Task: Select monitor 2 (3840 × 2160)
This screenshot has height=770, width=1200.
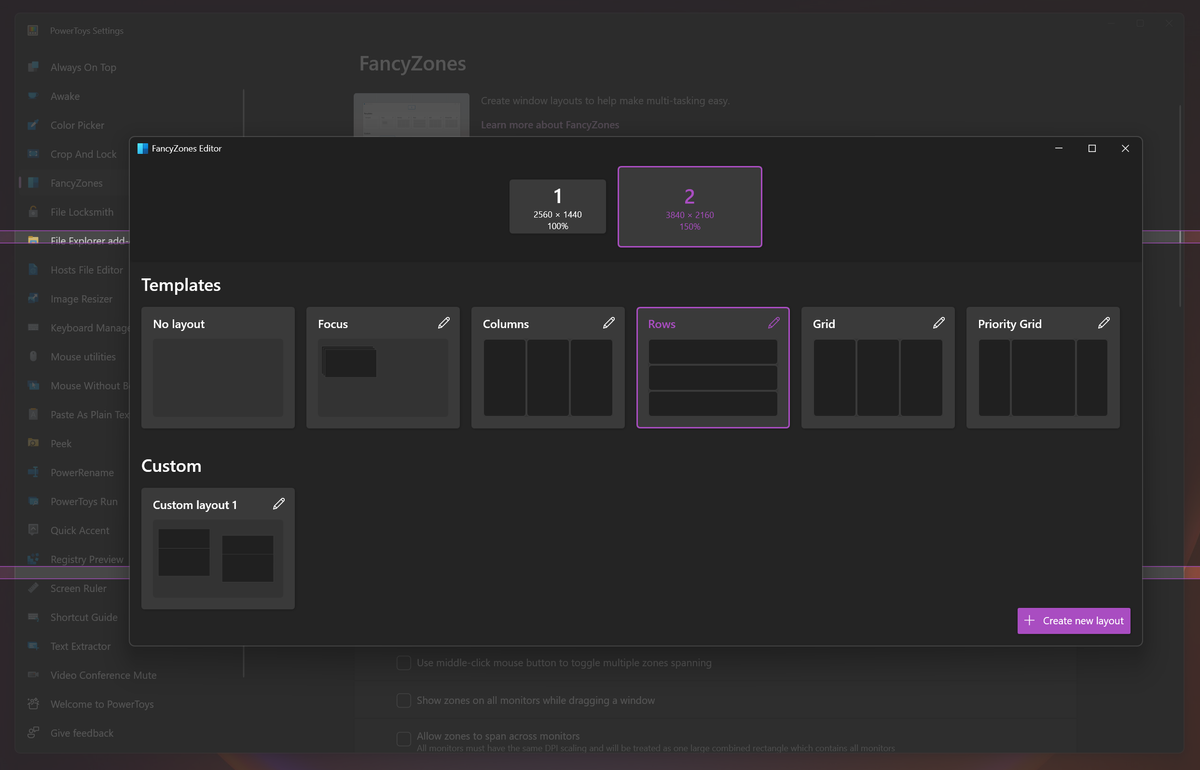Action: click(690, 206)
